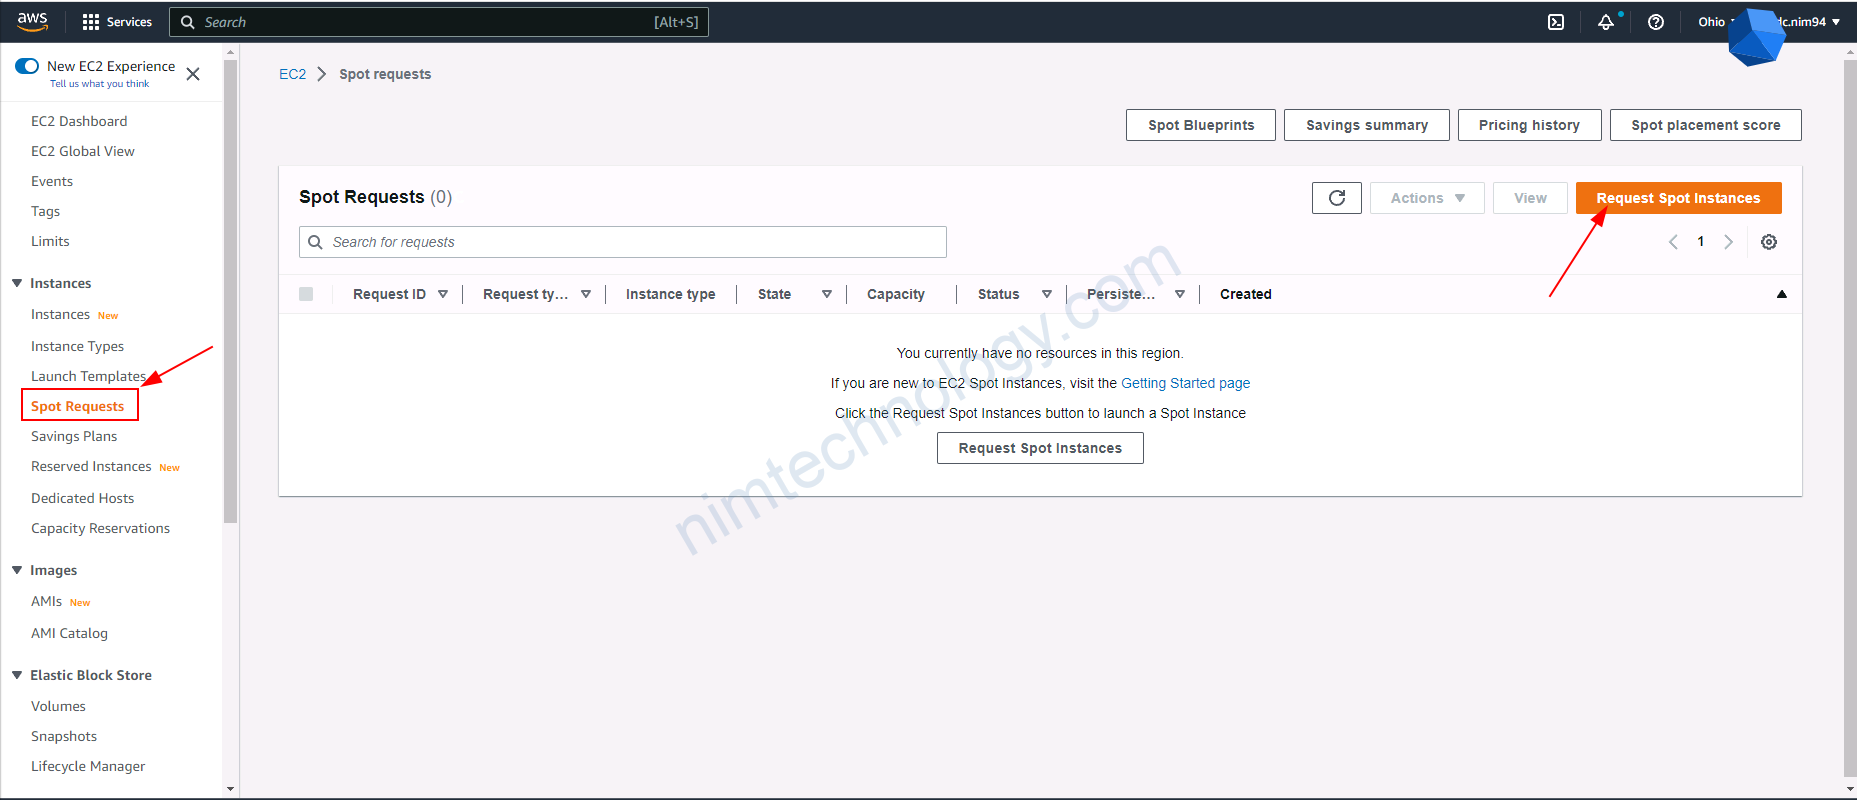Open the Services grid menu
This screenshot has height=800, width=1857.
tap(117, 22)
